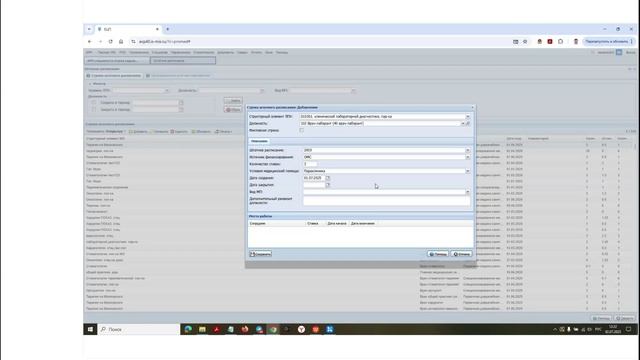The height and width of the screenshot is (360, 640).
Task: Open the taskbar notification center icon
Action: (x=629, y=329)
